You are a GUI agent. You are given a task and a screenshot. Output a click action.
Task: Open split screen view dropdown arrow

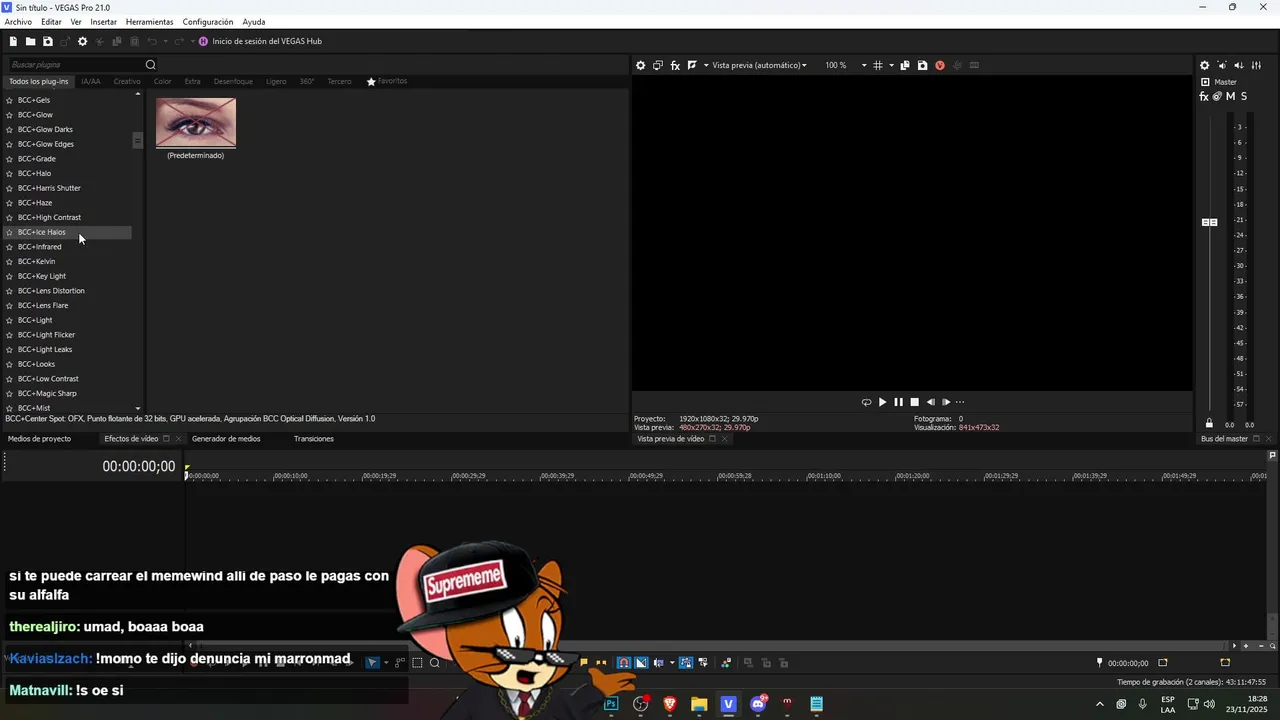[706, 65]
